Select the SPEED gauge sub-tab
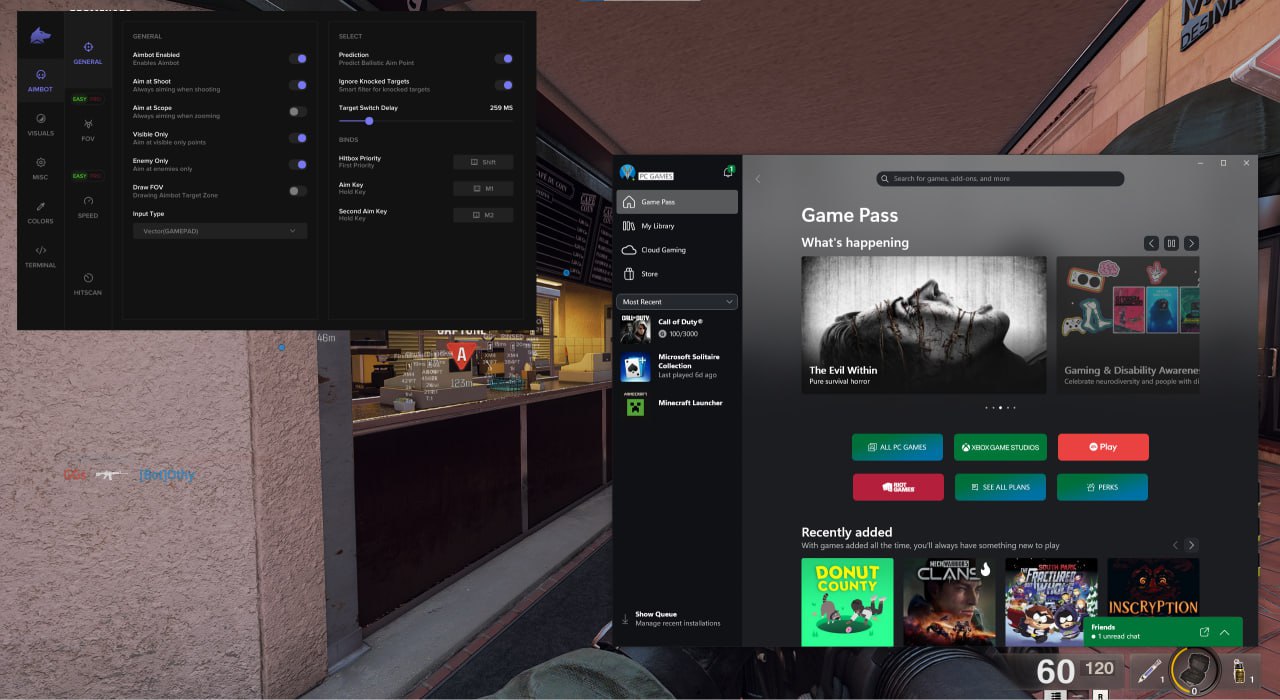The width and height of the screenshot is (1280, 700). (88, 207)
